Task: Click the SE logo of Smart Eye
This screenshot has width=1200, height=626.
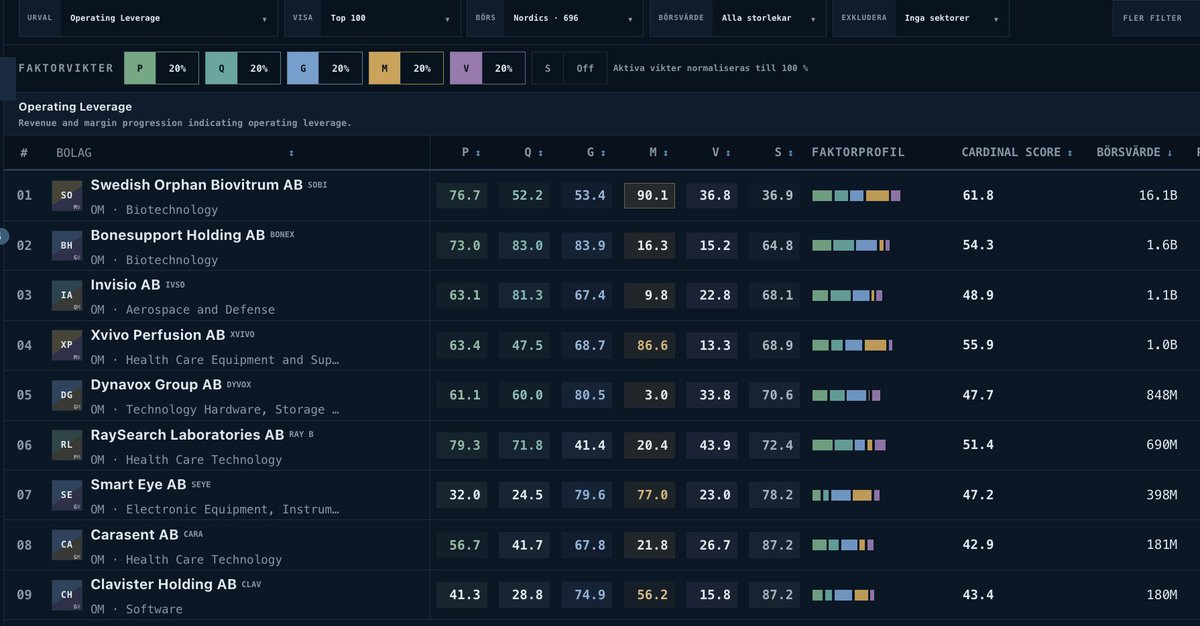Action: 67,495
